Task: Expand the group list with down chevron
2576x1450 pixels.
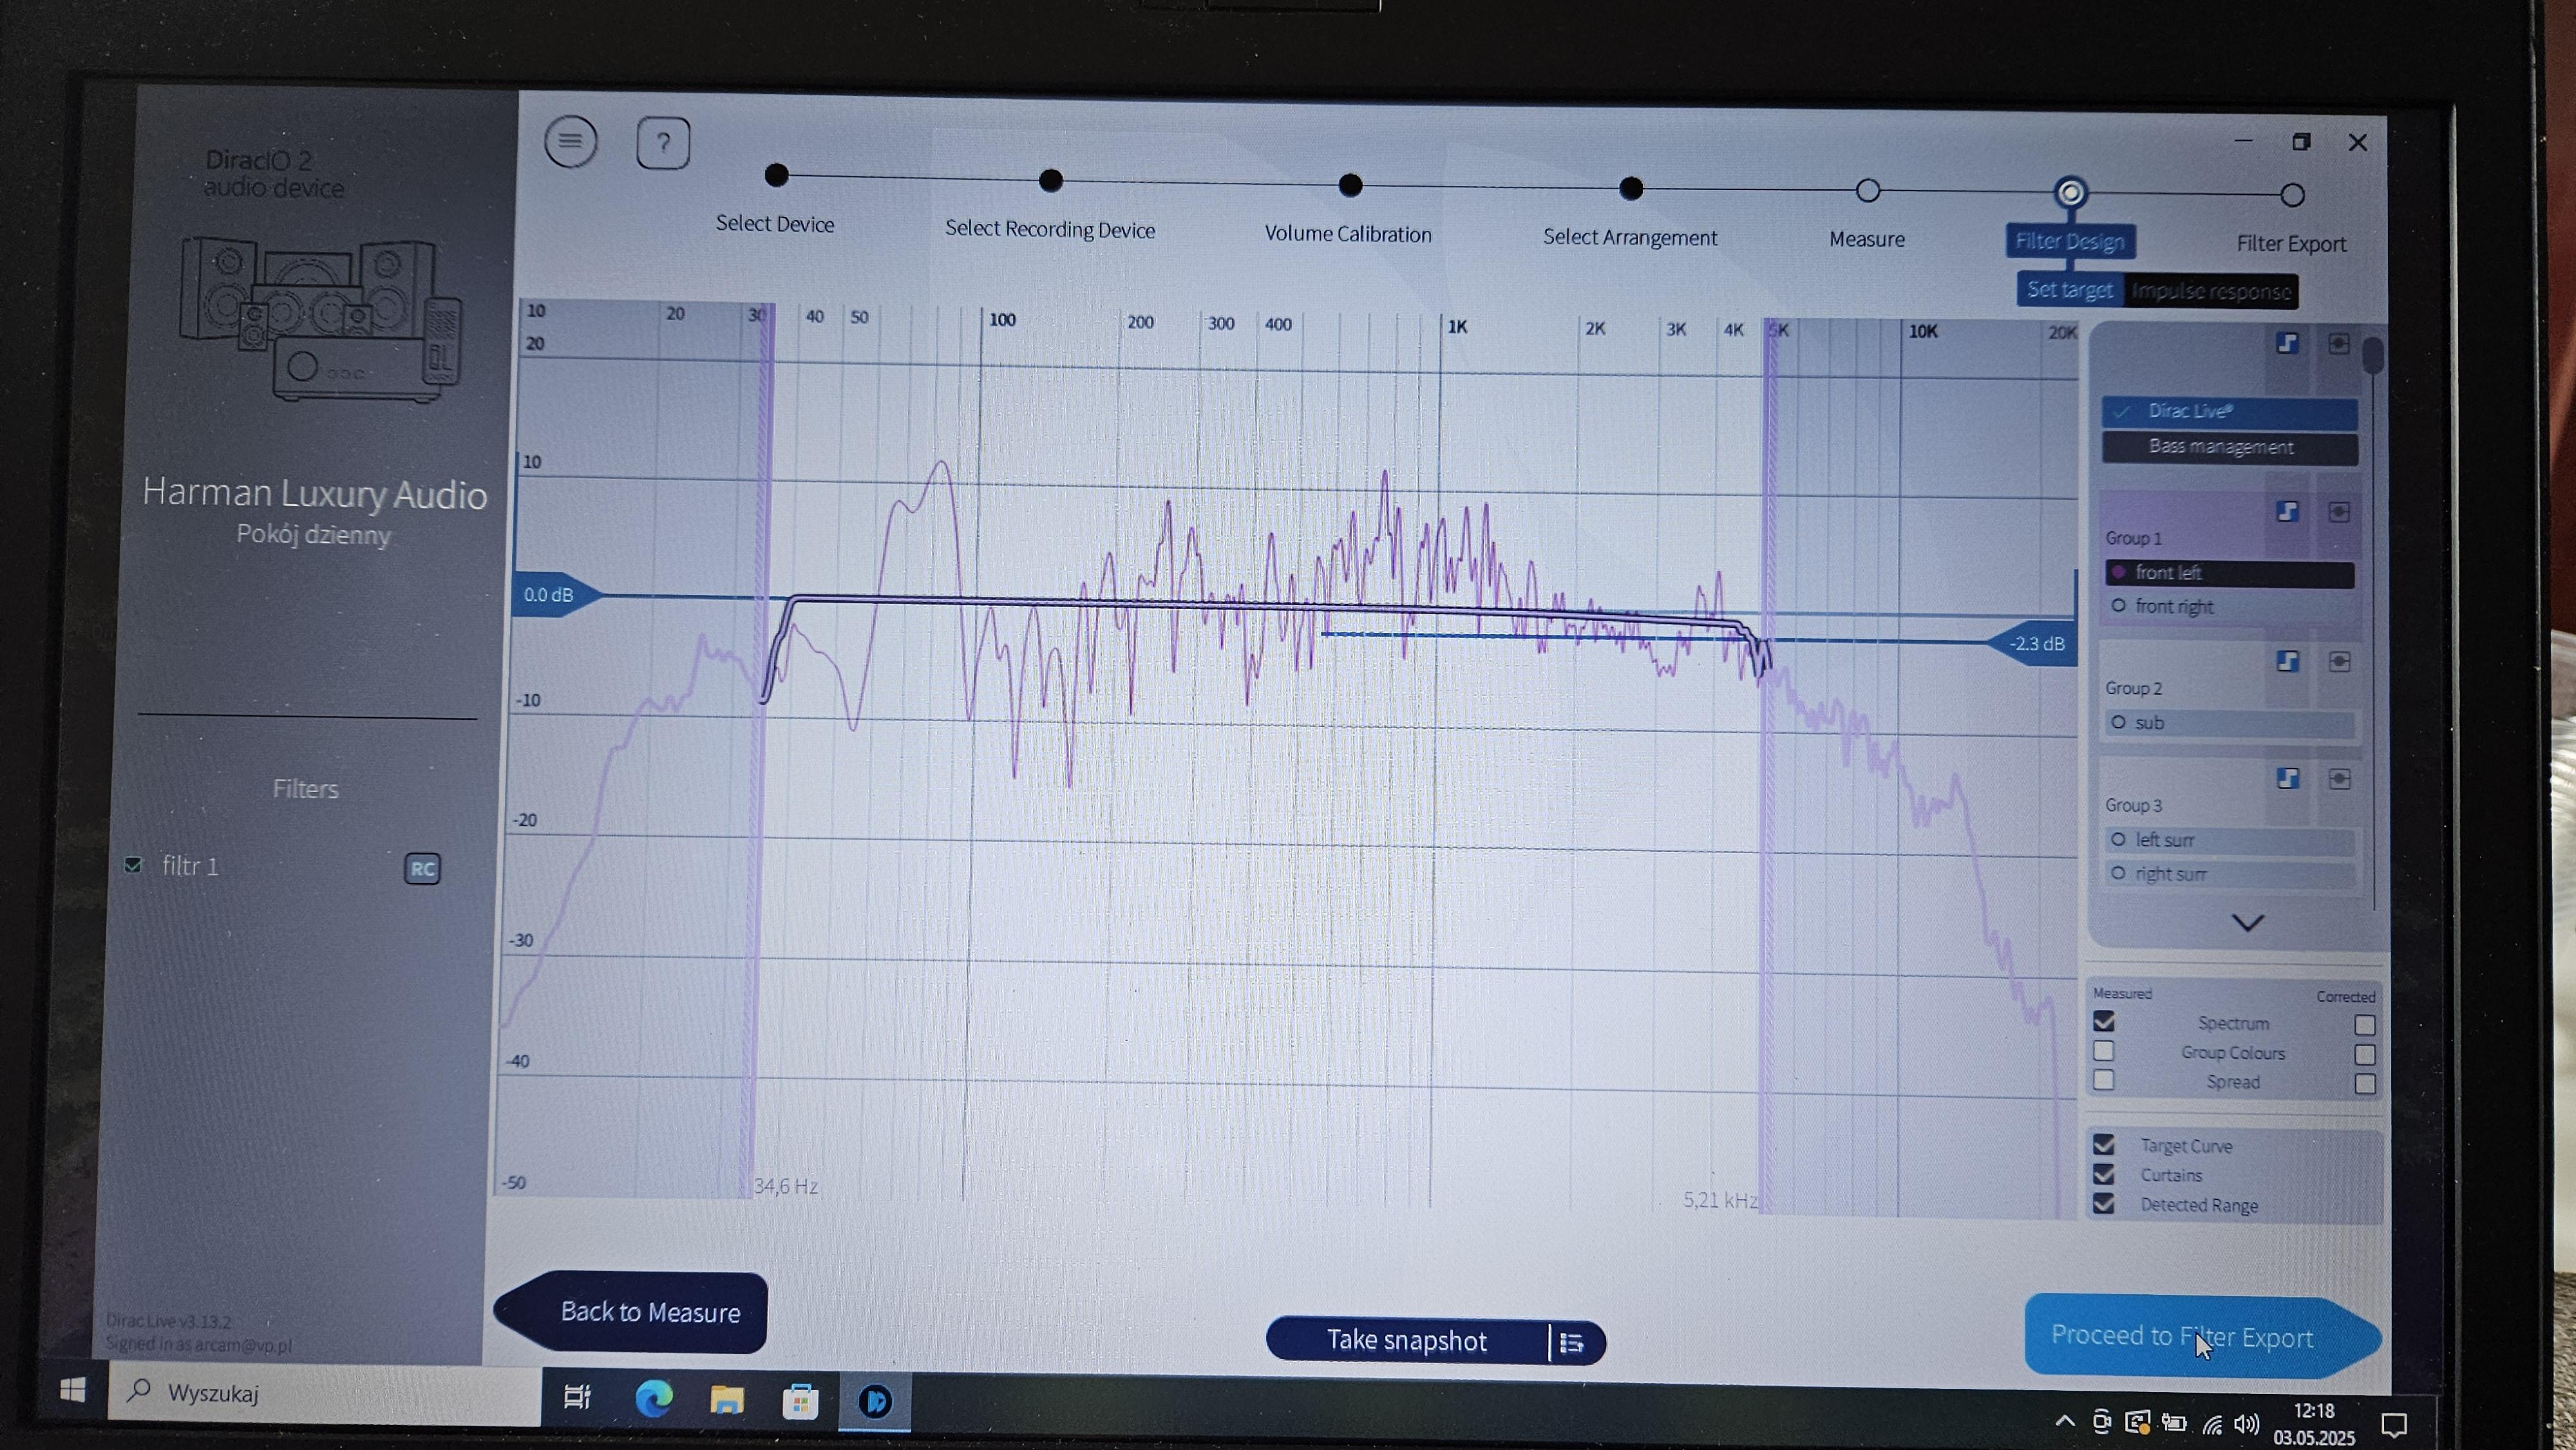Action: [2248, 922]
